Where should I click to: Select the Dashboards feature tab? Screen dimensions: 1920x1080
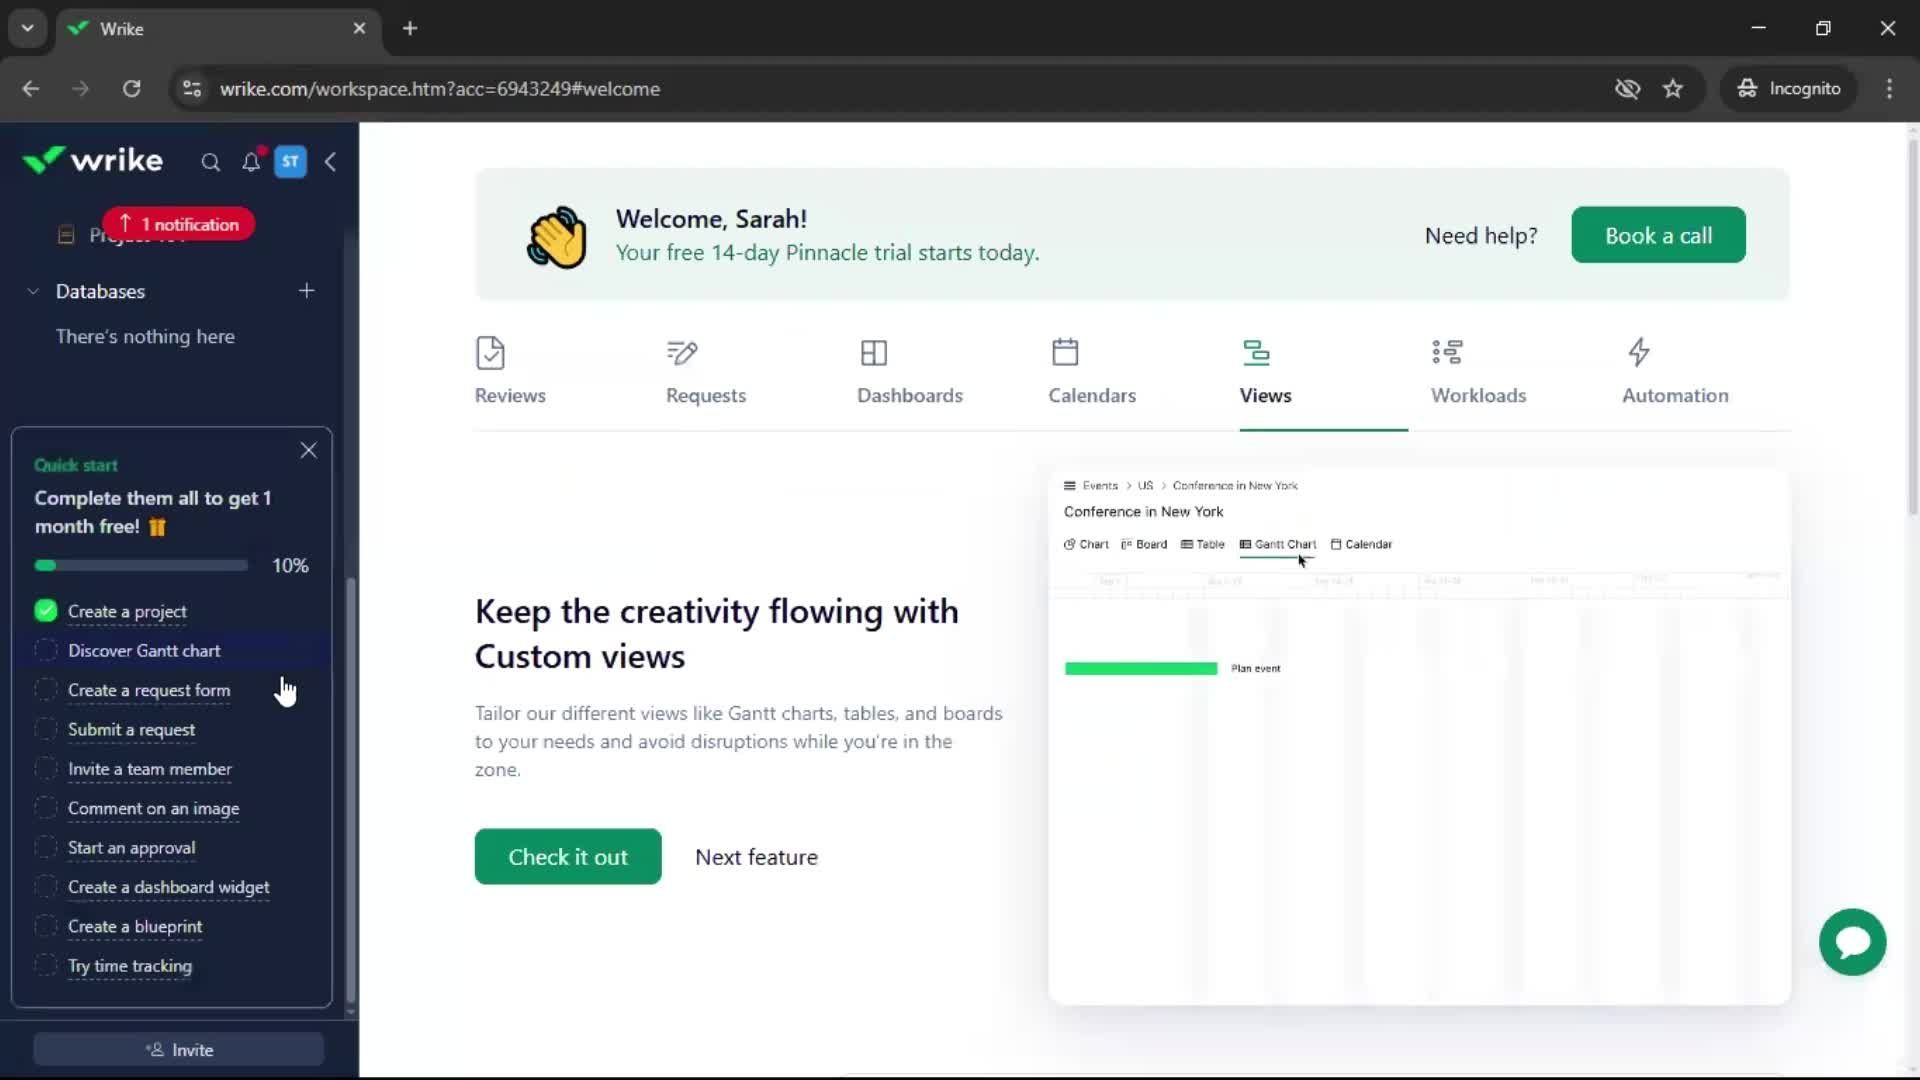tap(909, 372)
